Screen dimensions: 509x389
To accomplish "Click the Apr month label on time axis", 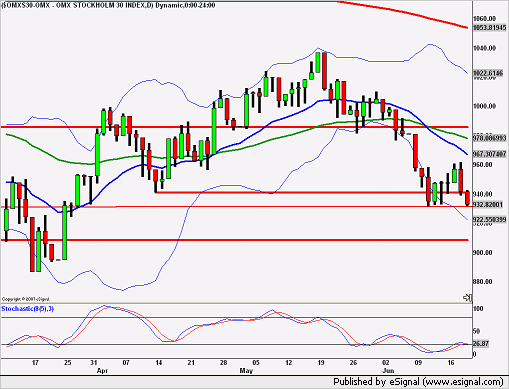I will pyautogui.click(x=102, y=371).
